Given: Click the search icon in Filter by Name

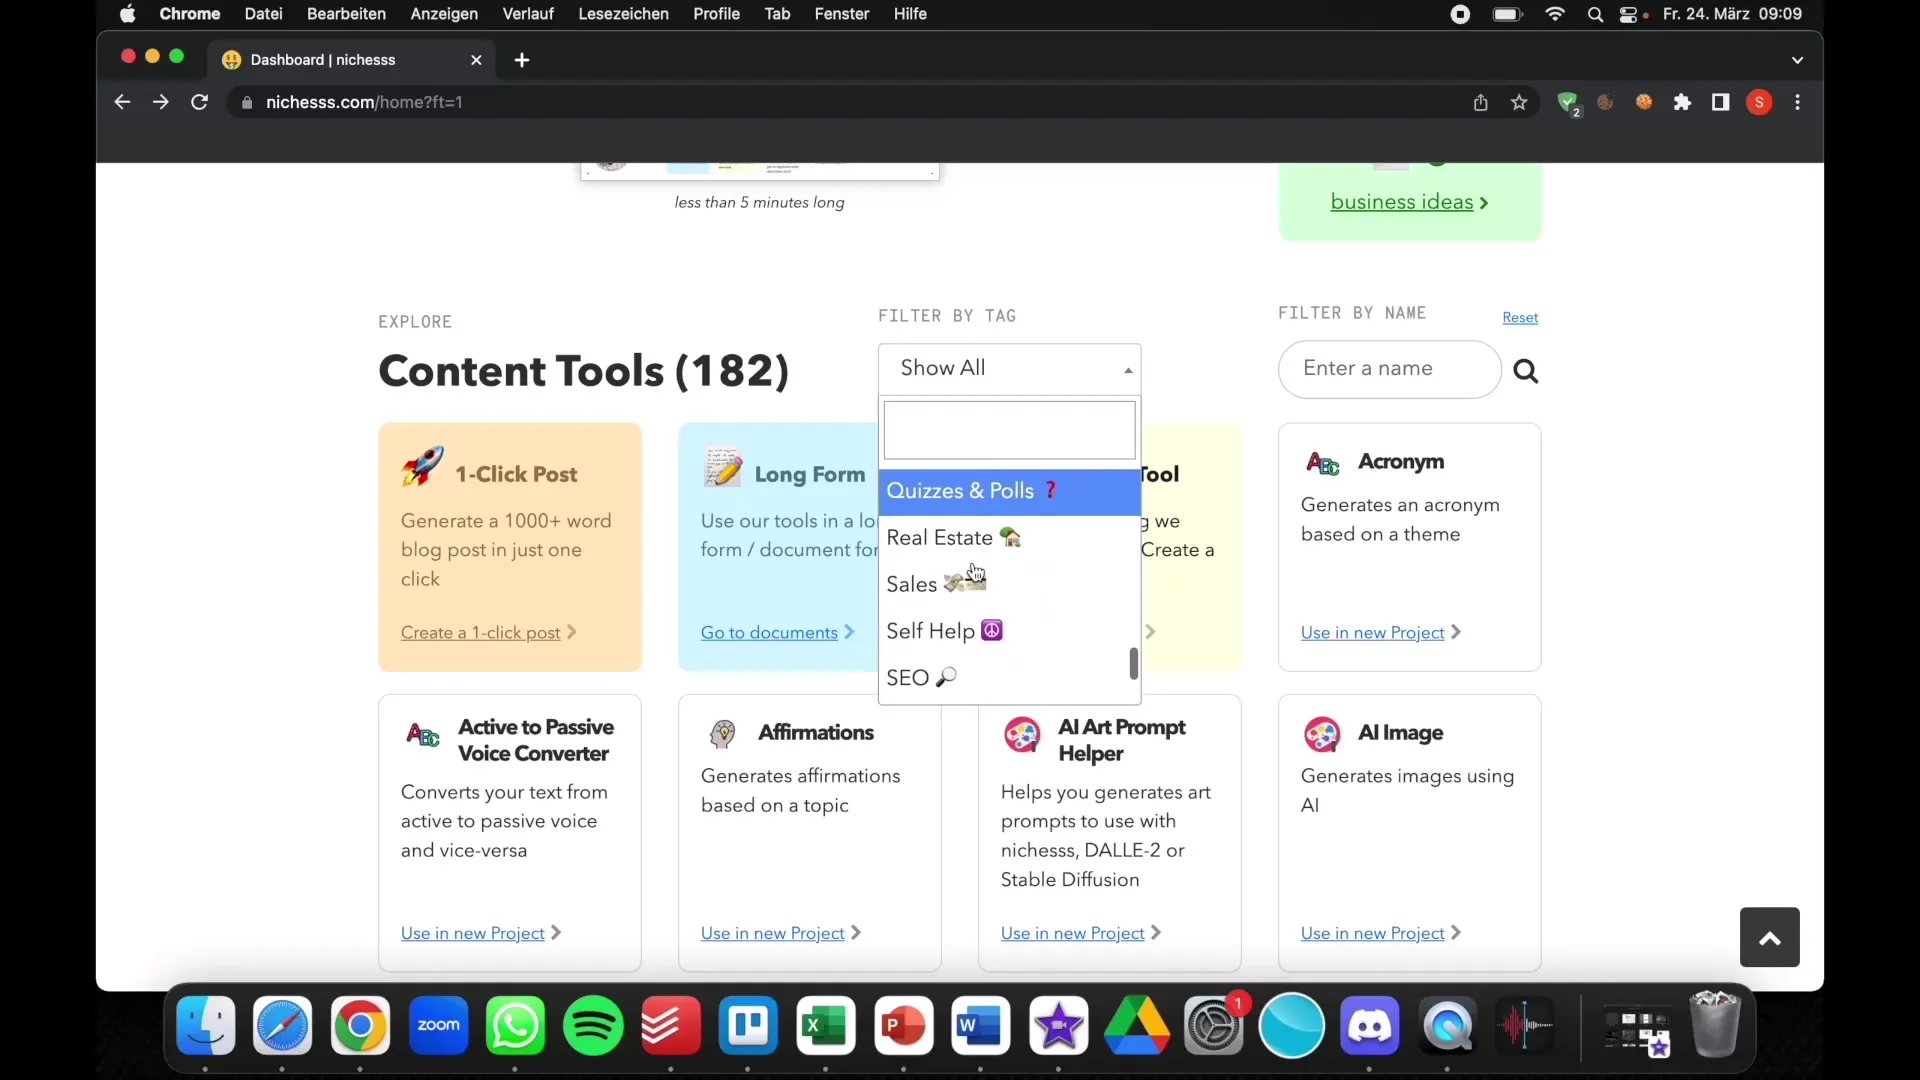Looking at the screenshot, I should click(x=1524, y=369).
